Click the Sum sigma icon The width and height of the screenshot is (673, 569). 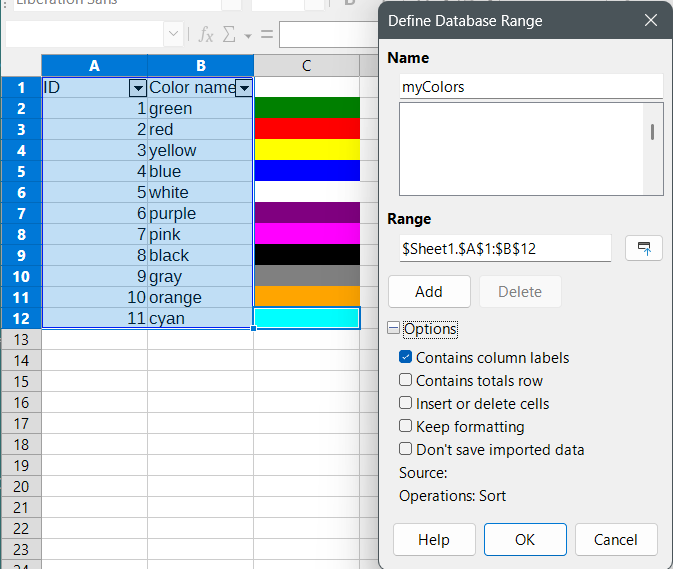229,35
